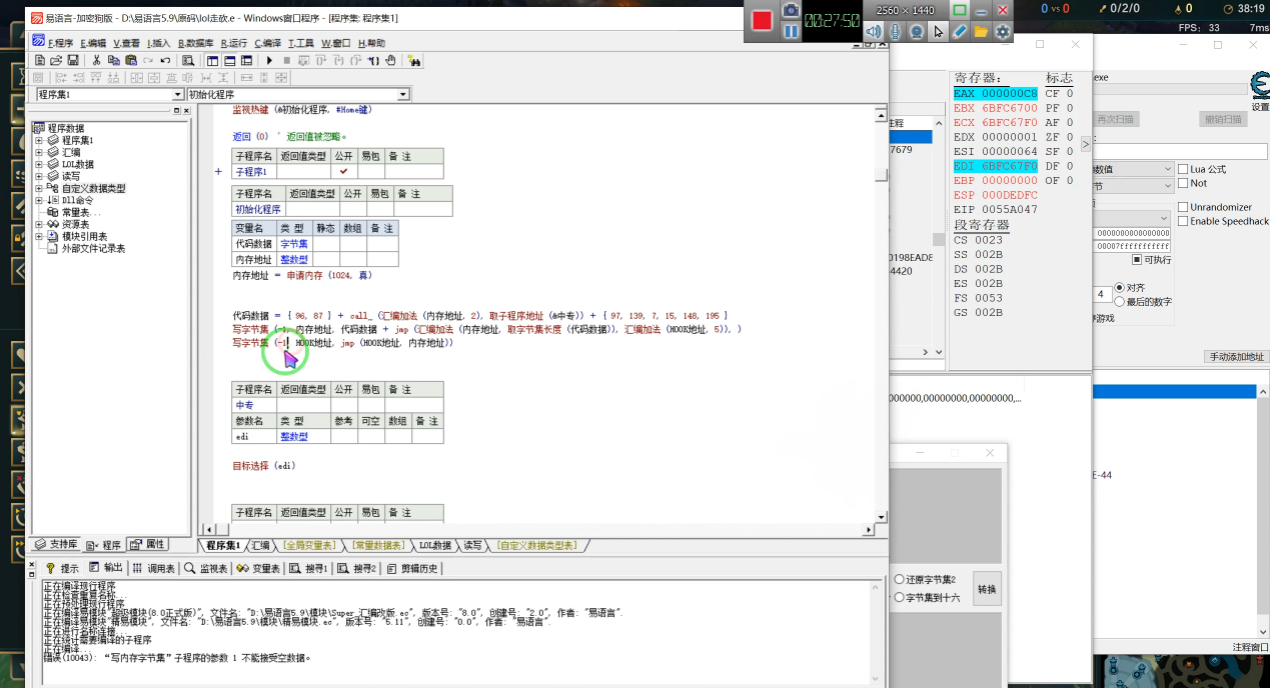Click the Find magnifier icon in the toolbar
This screenshot has width=1270, height=688.
coord(188,61)
